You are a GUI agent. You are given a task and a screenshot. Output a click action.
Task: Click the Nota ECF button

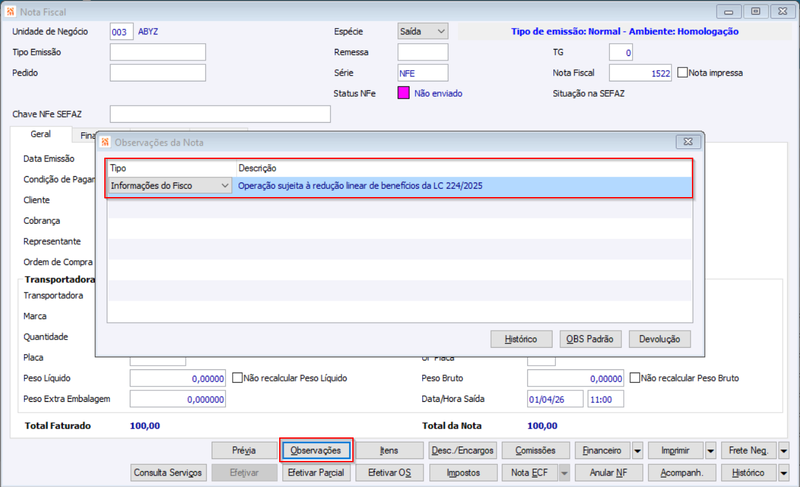point(530,473)
